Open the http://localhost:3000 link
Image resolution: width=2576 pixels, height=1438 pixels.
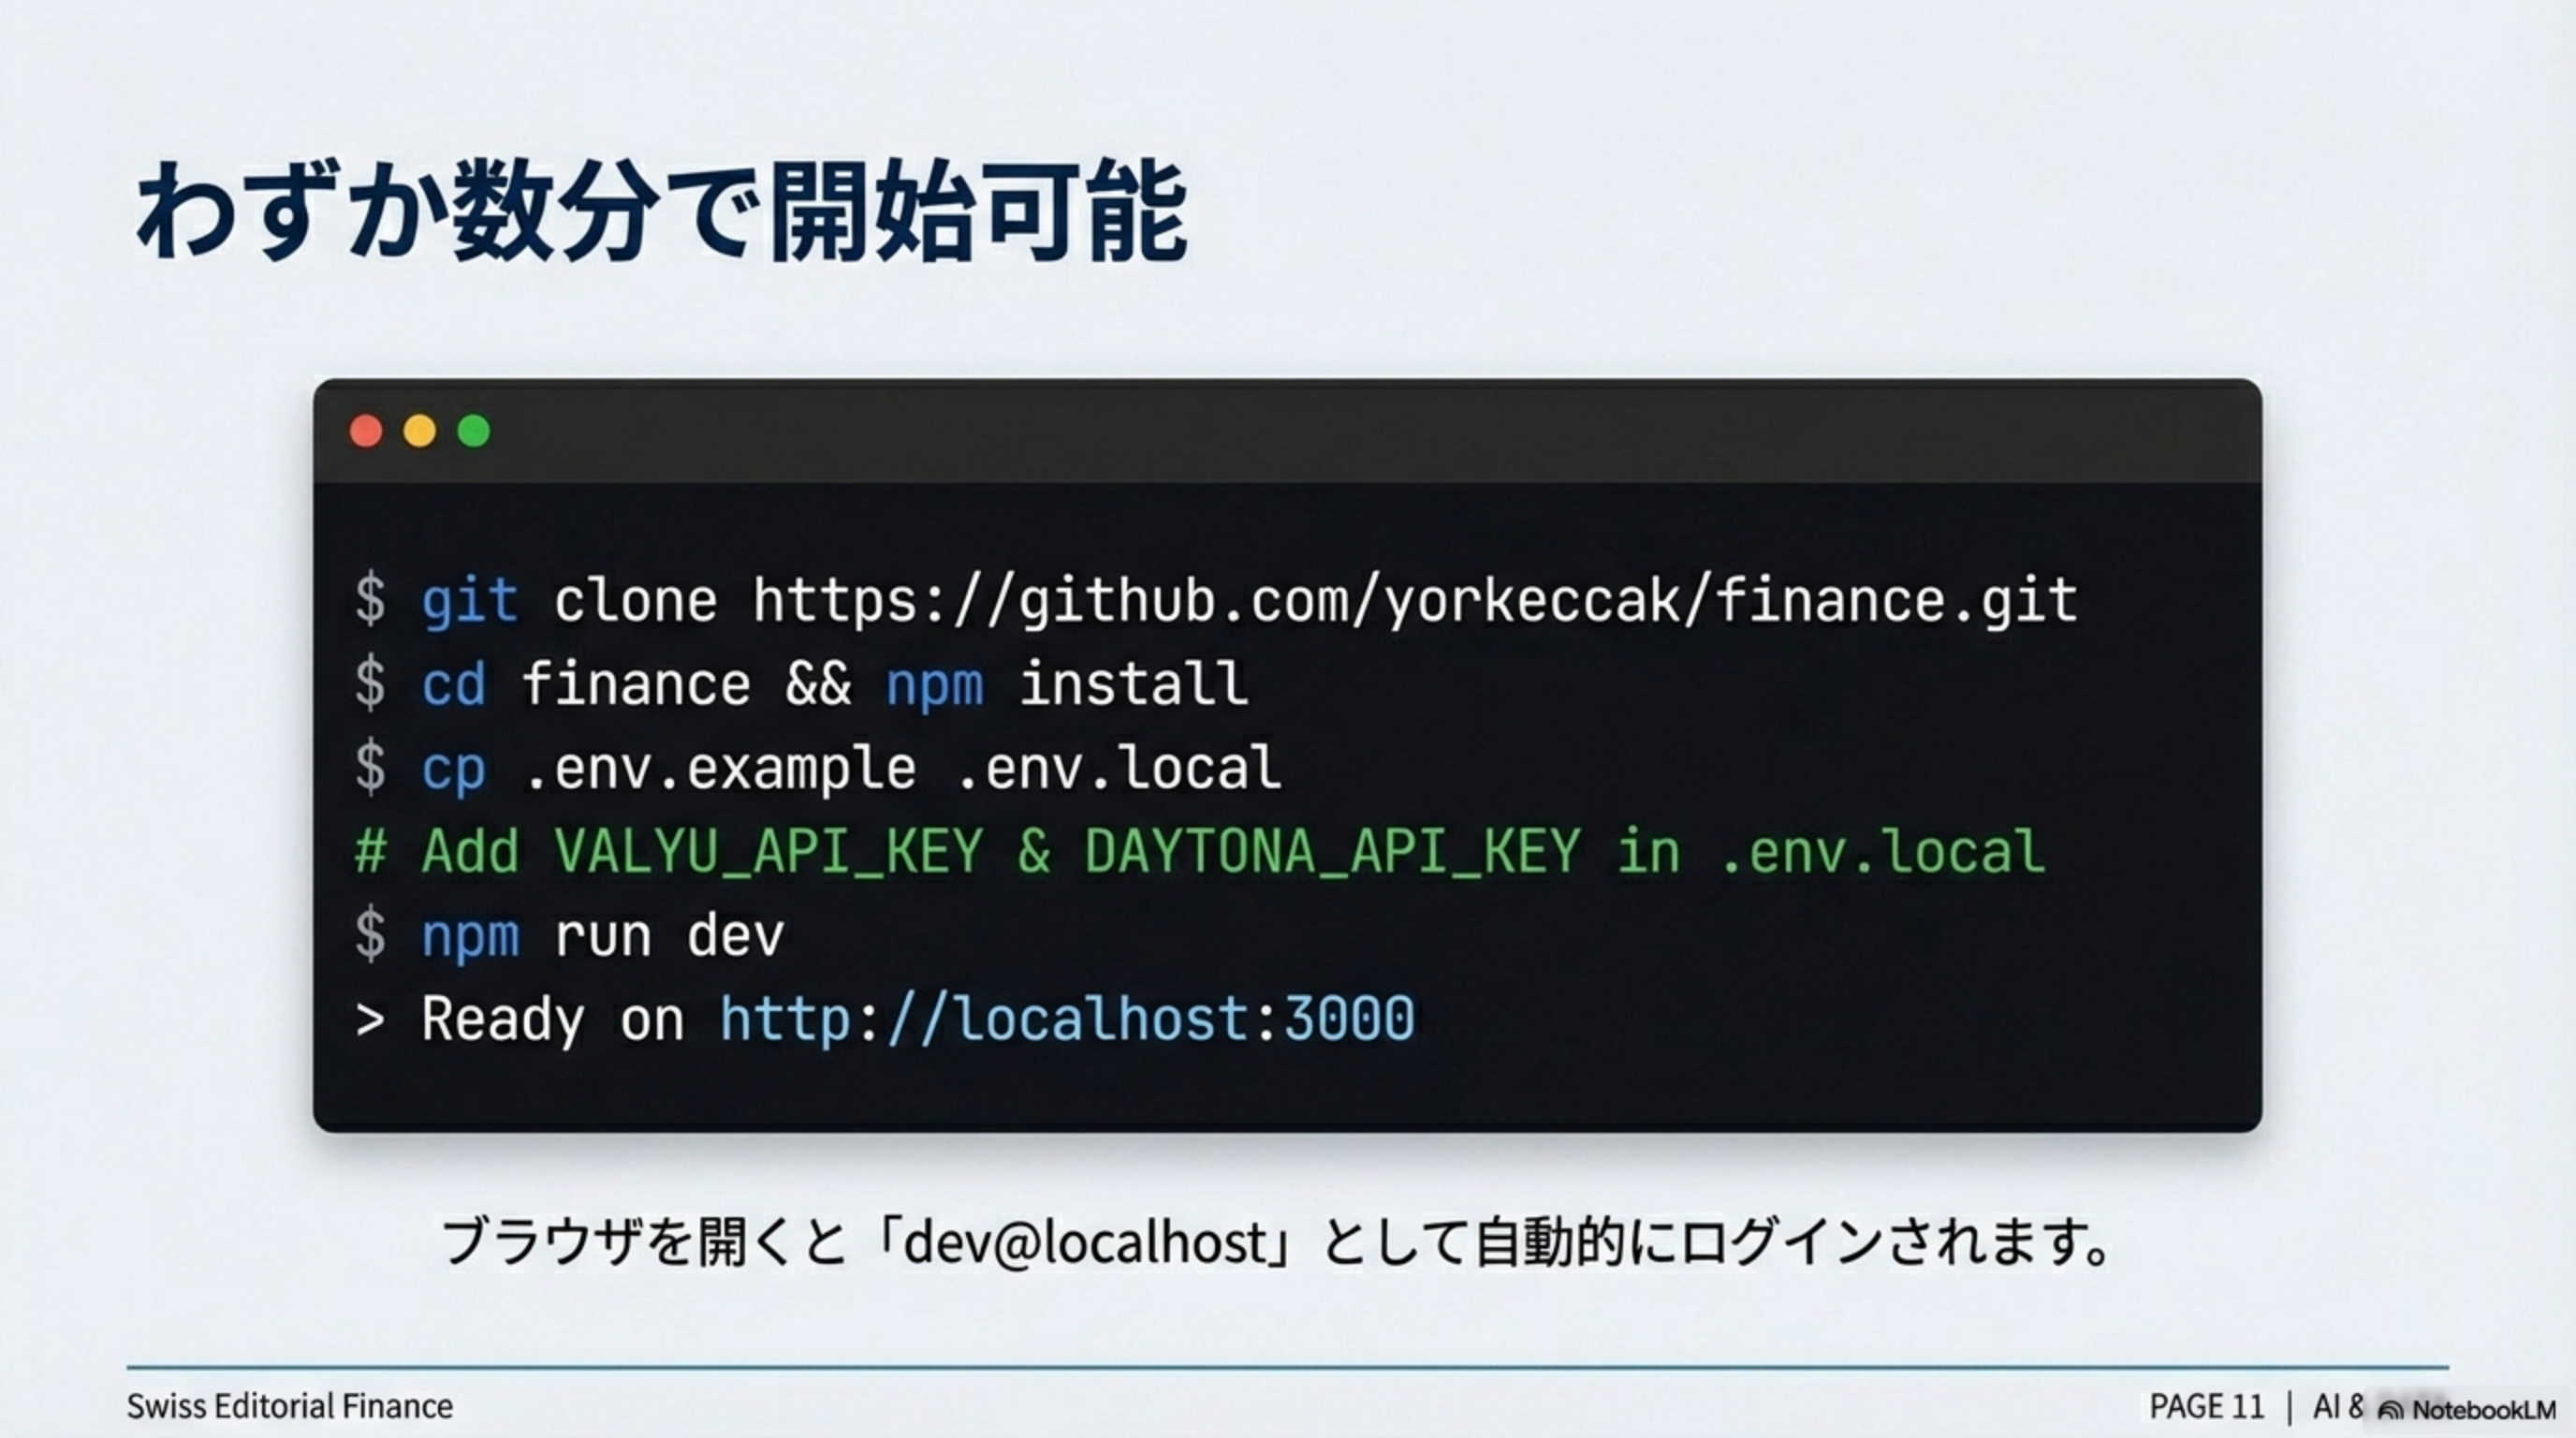pyautogui.click(x=1067, y=1019)
